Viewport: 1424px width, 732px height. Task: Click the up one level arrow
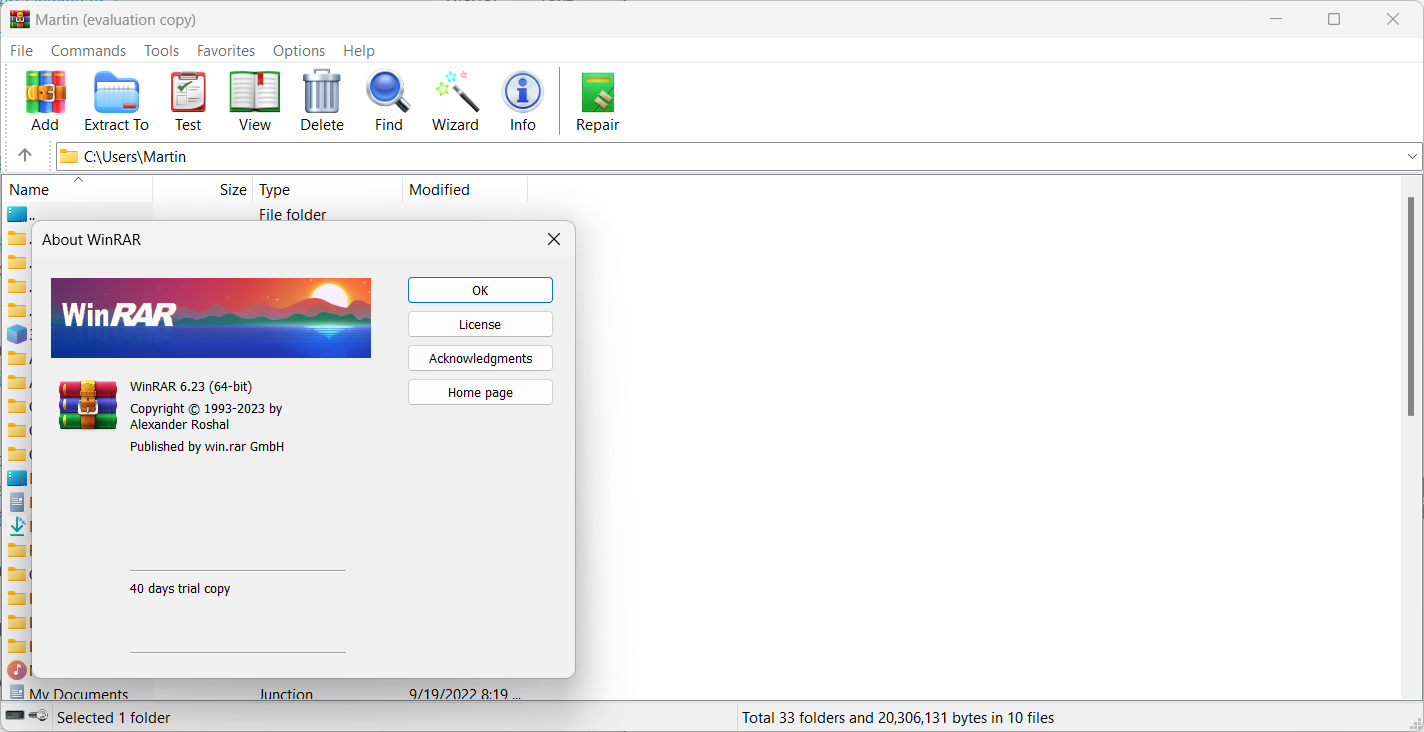25,155
